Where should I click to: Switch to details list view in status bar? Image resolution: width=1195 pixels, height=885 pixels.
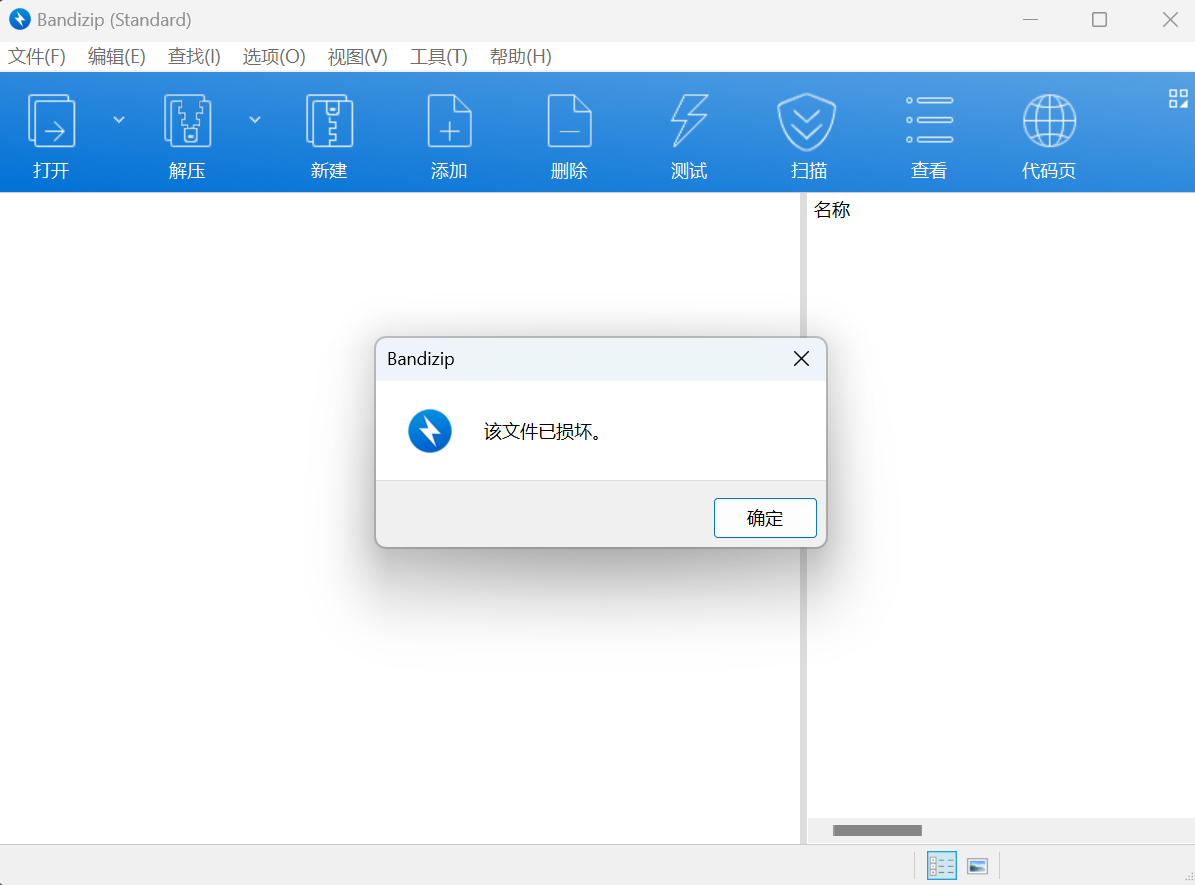click(941, 865)
